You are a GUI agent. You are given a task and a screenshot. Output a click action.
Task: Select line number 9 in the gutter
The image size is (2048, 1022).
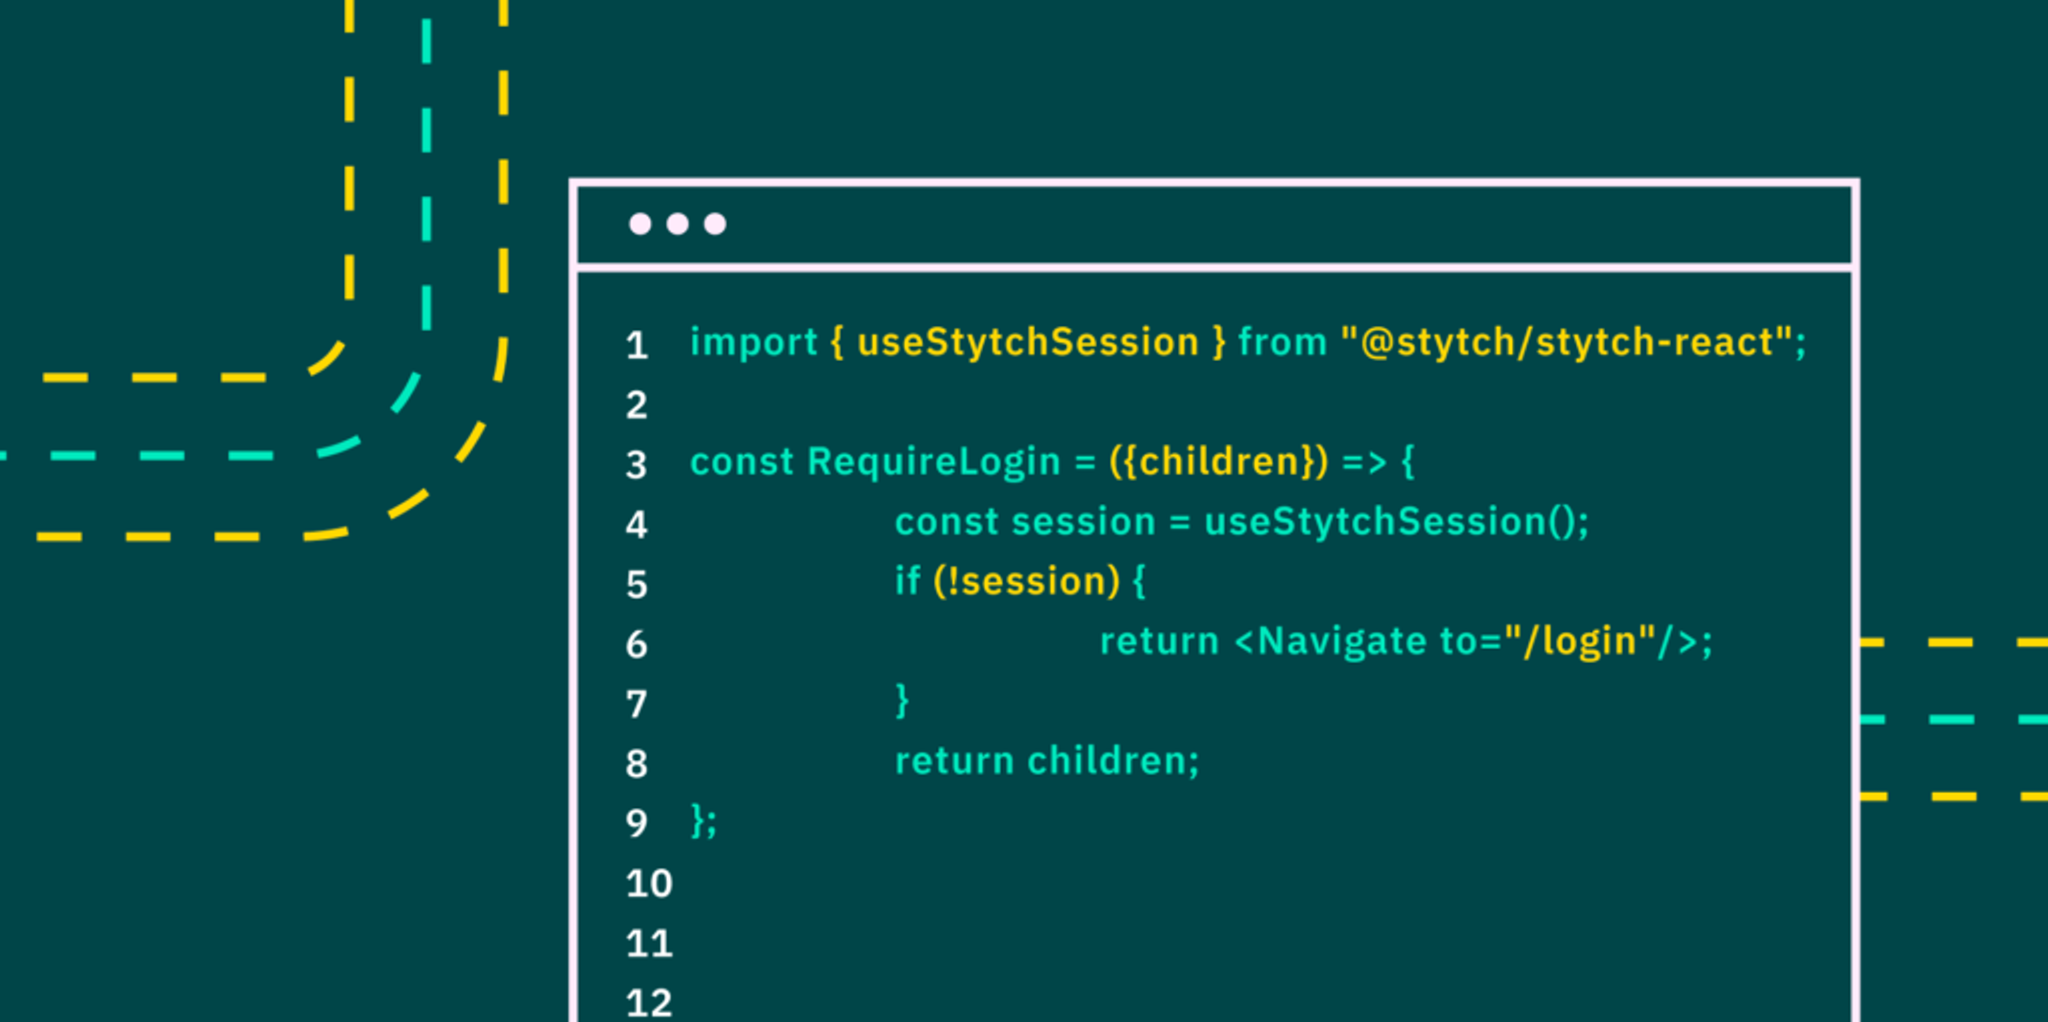click(x=637, y=824)
